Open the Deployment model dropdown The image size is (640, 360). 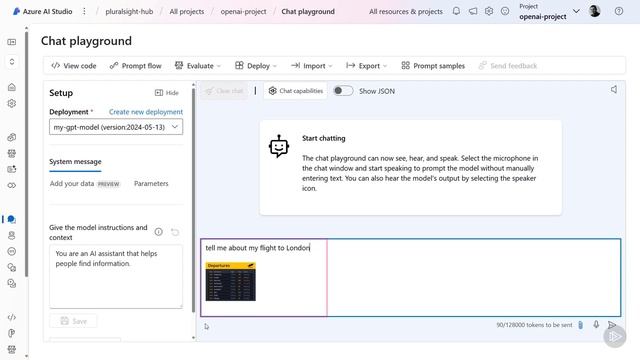[x=116, y=127]
